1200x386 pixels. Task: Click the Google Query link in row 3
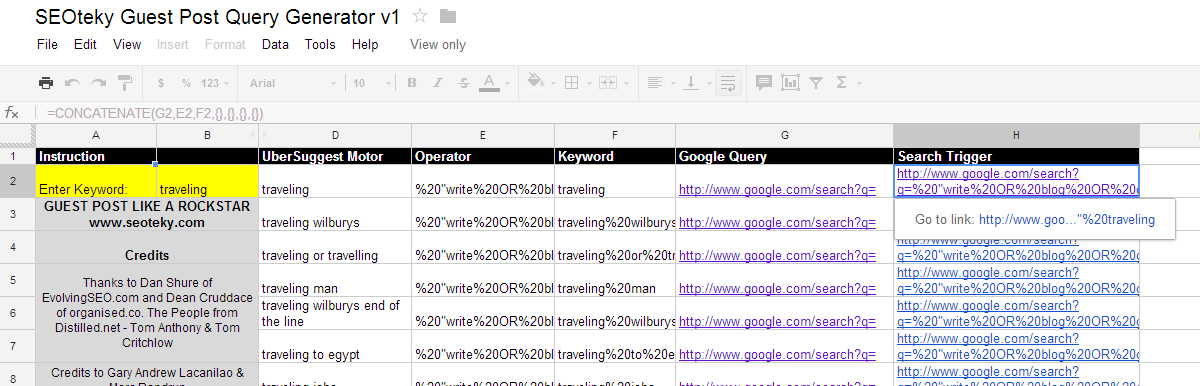(x=777, y=222)
